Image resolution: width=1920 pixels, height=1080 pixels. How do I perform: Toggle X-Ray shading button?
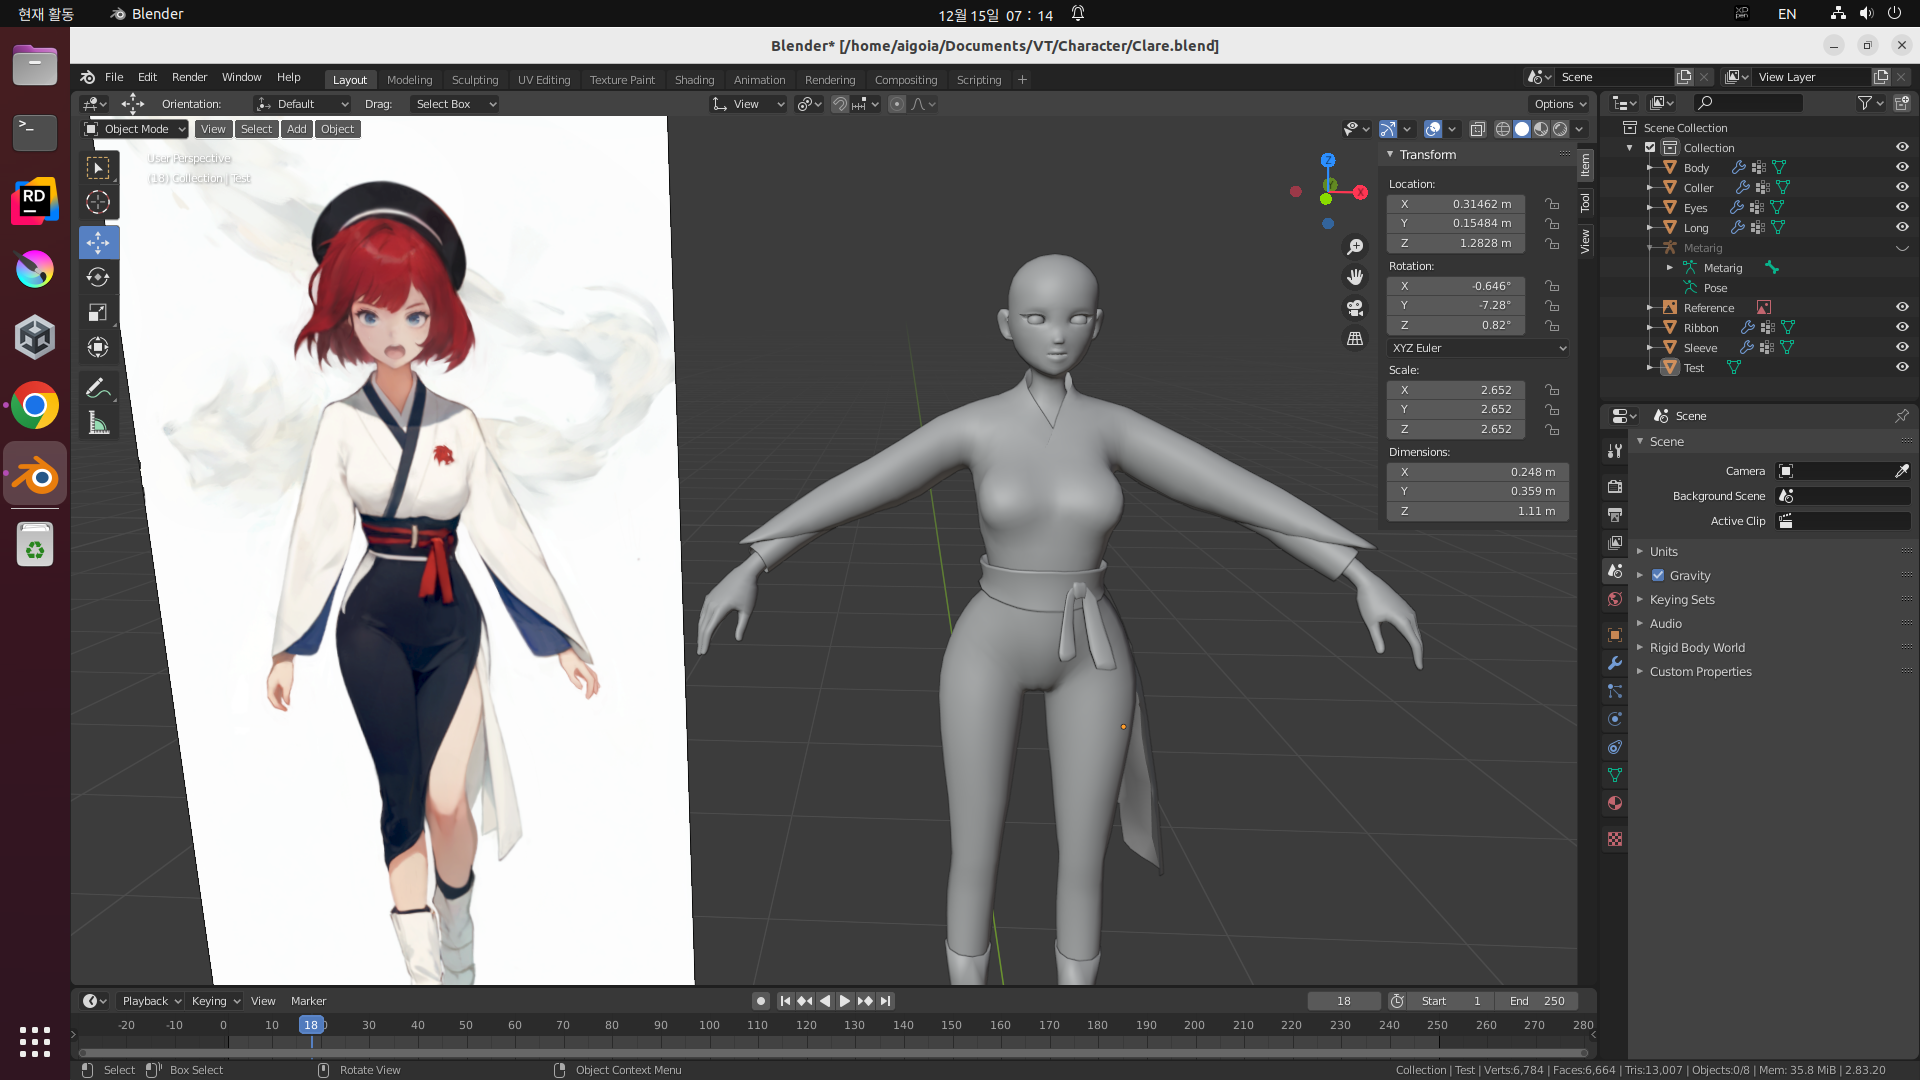[1477, 129]
